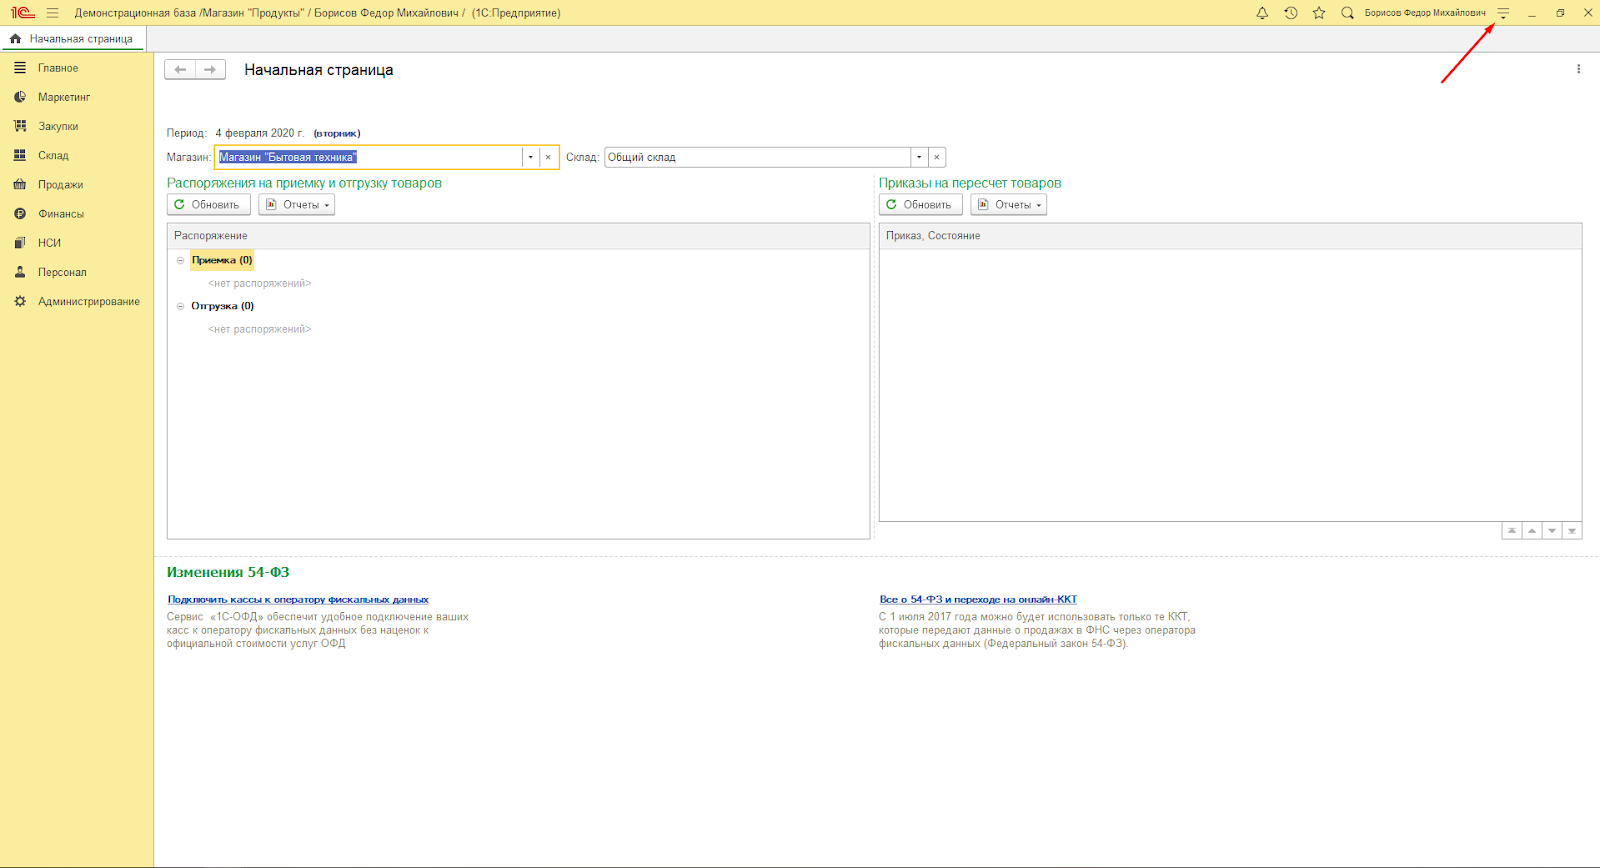1600x868 pixels.
Task: Move order to the very bottom arrow
Action: pyautogui.click(x=1572, y=531)
